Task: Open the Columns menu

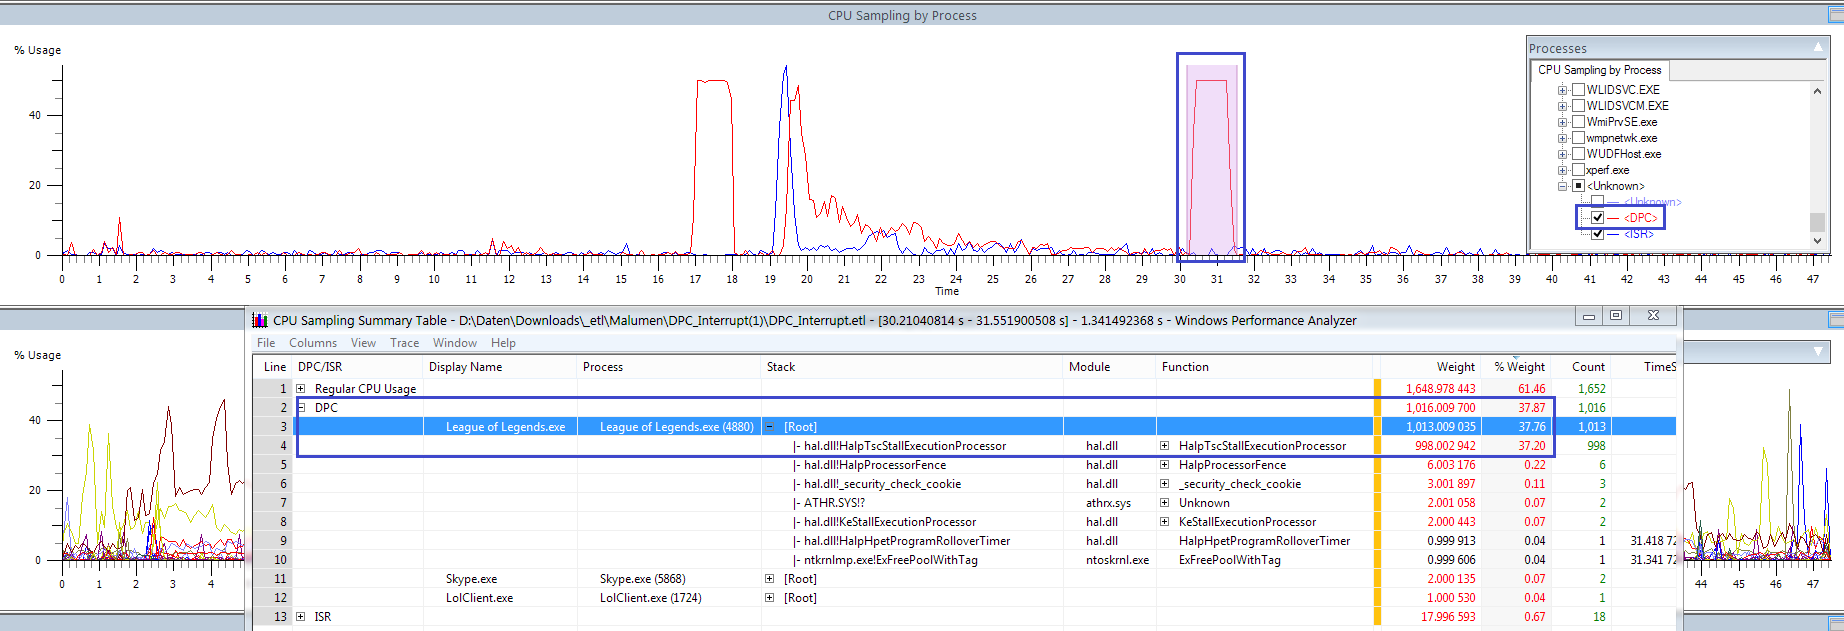Action: click(x=313, y=342)
